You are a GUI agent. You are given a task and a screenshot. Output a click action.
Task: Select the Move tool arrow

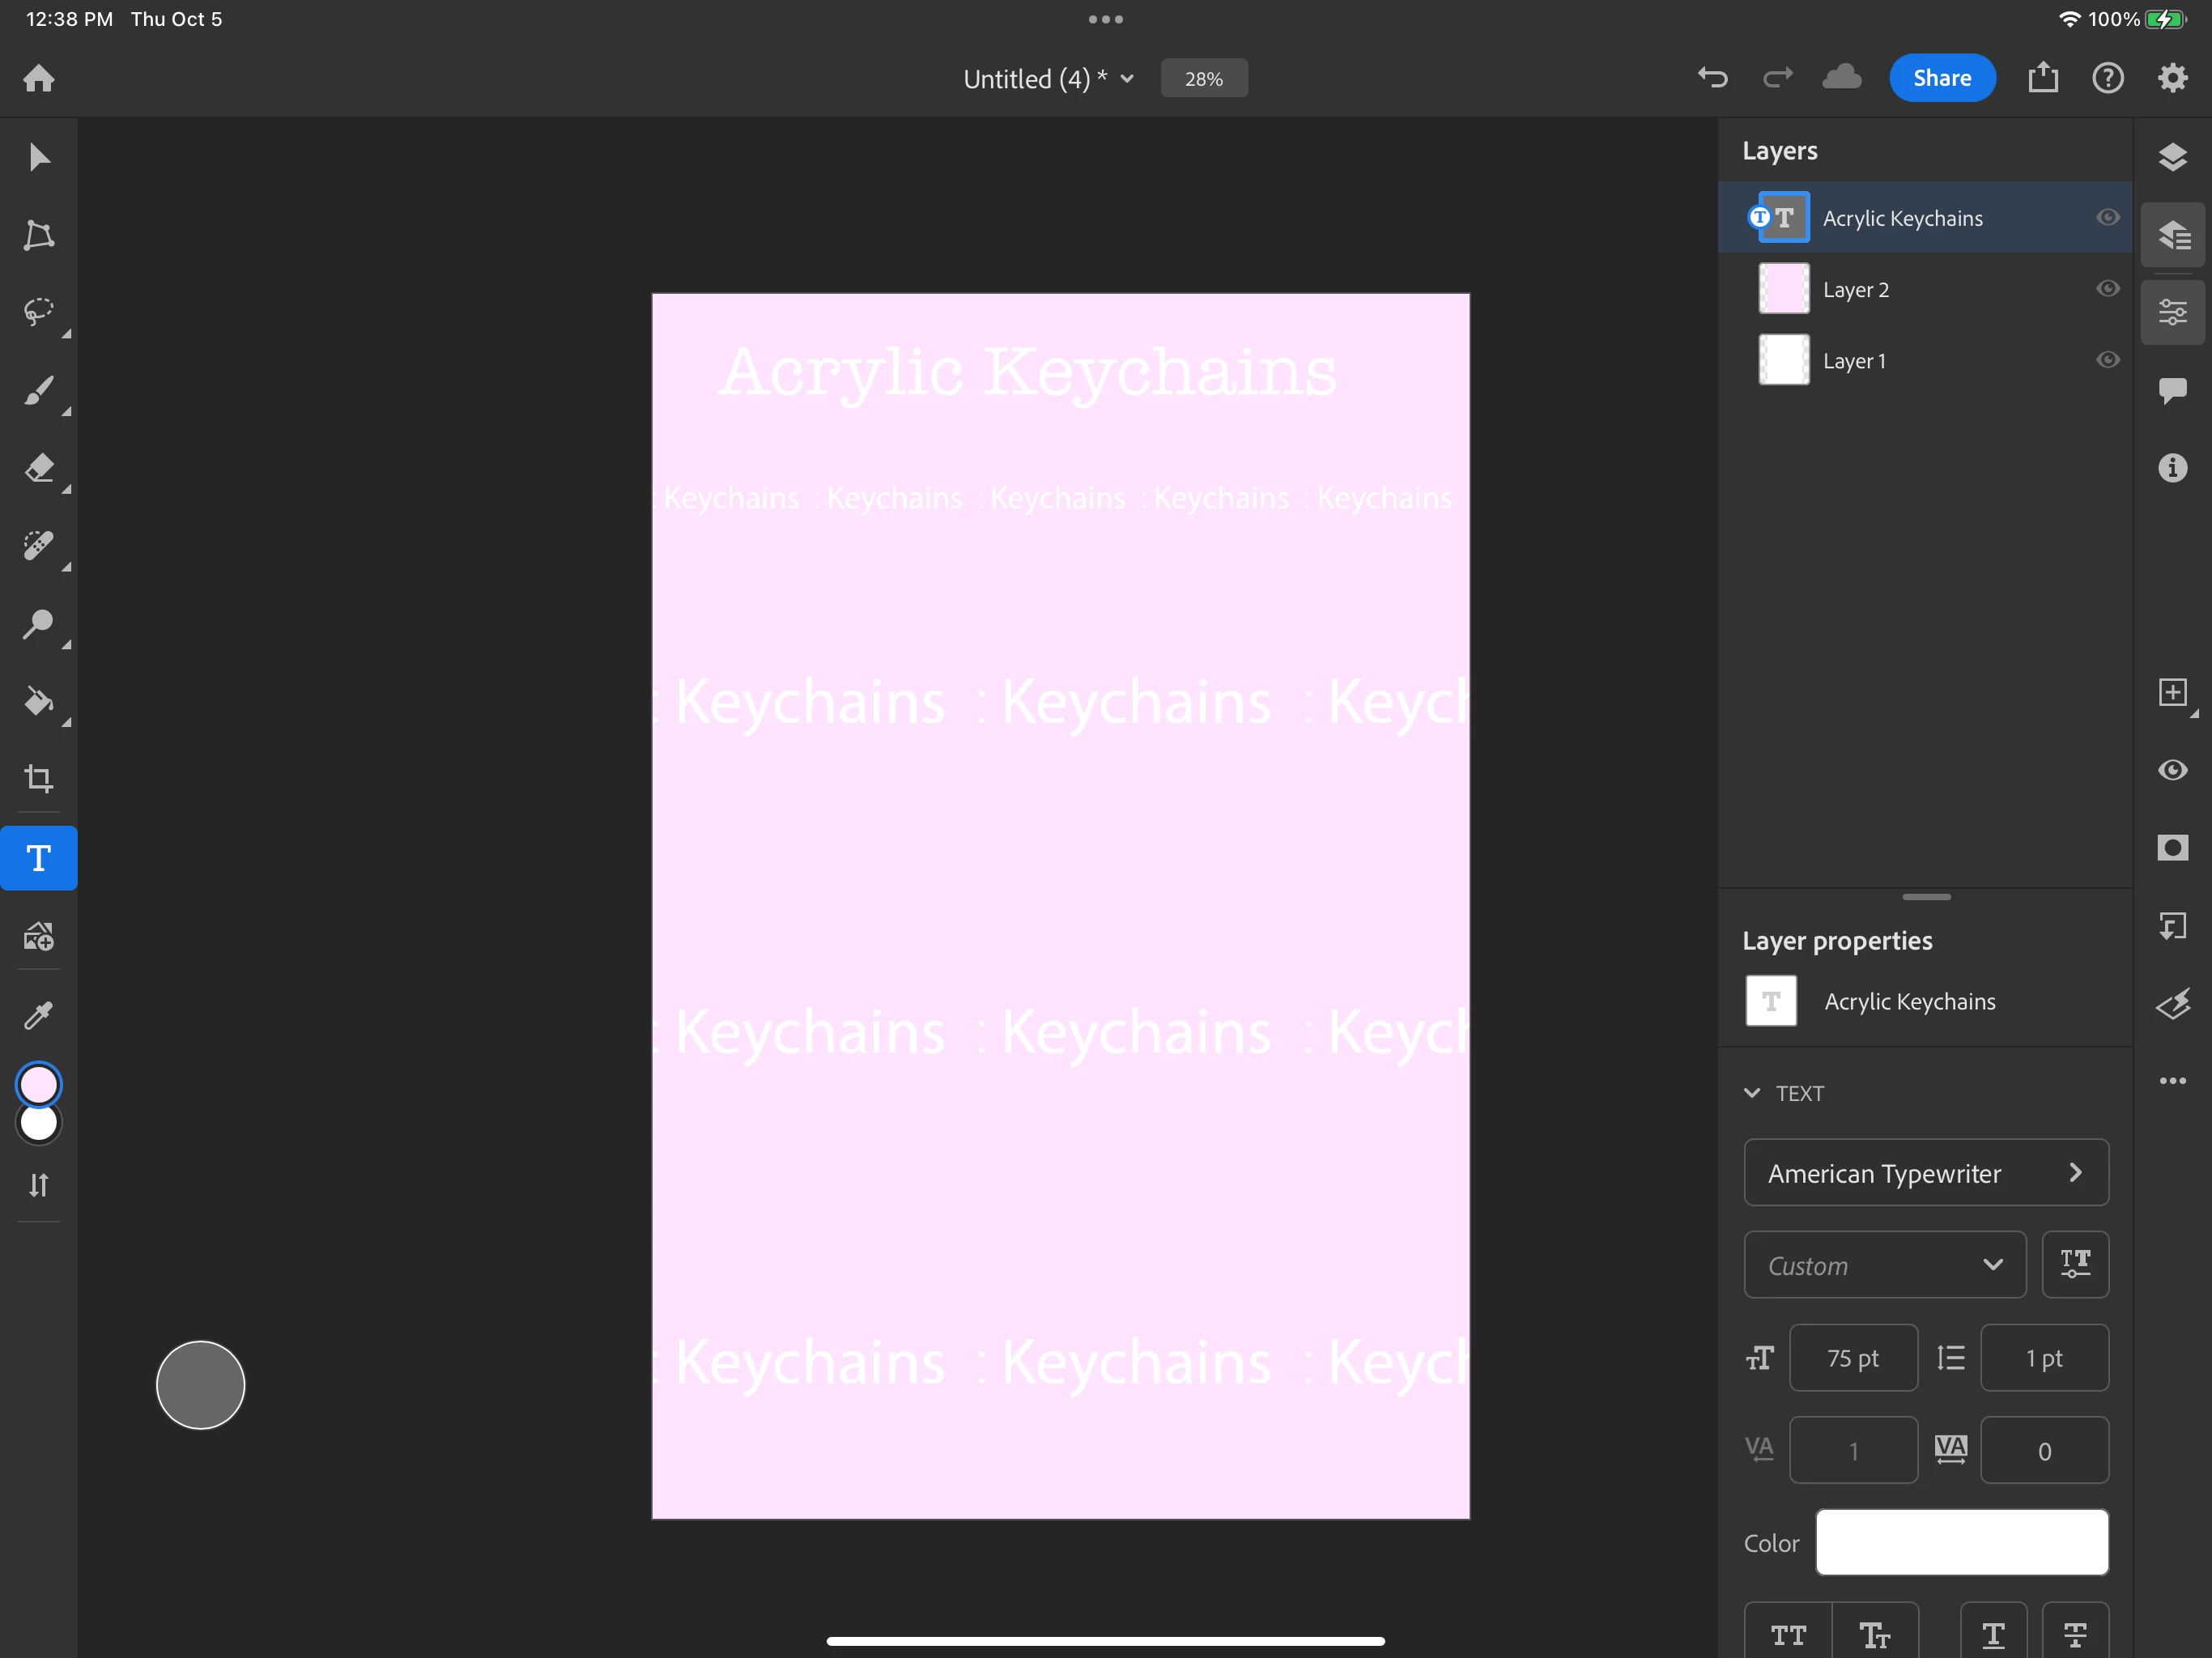point(39,158)
